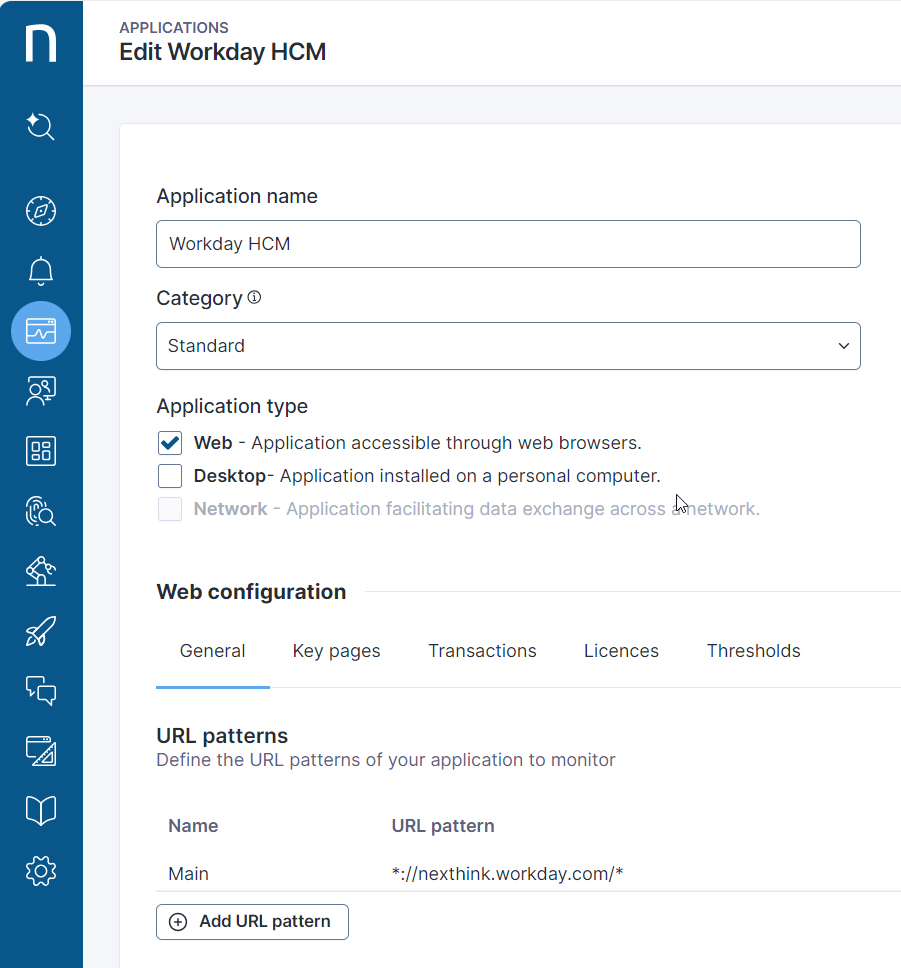
Task: Click the Main URL pattern row name
Action: pyautogui.click(x=188, y=874)
